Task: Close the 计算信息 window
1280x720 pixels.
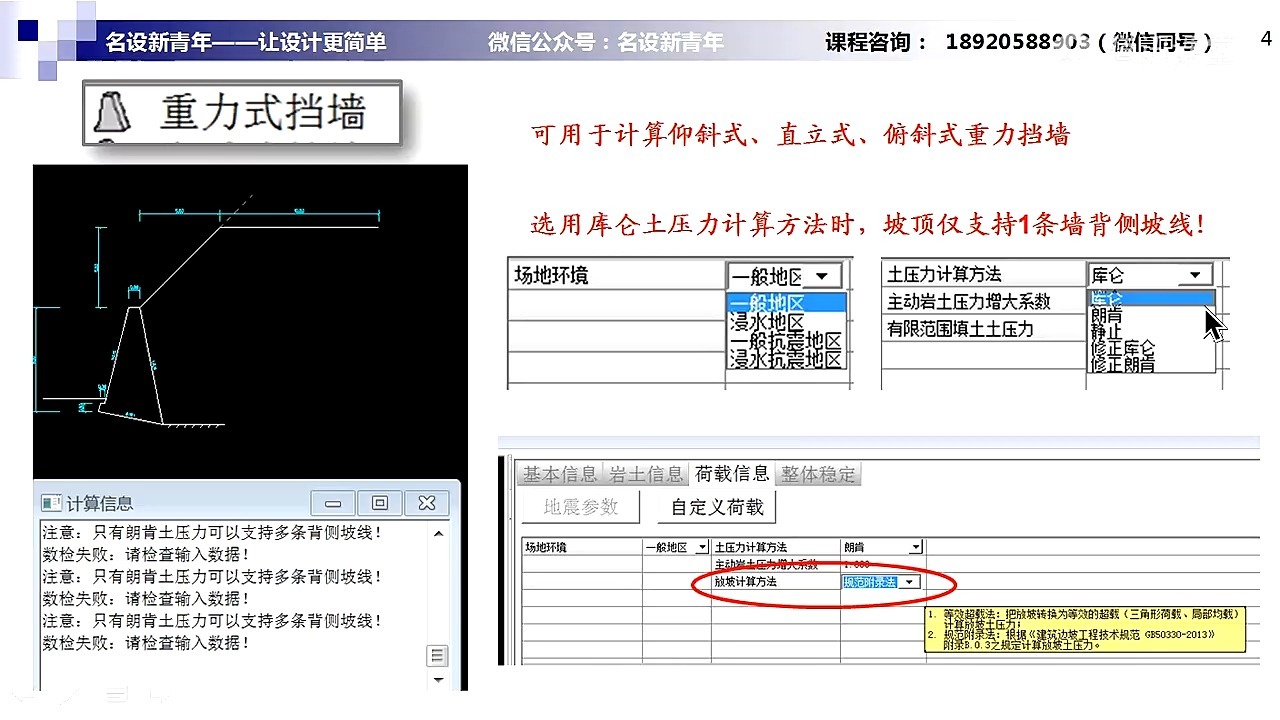Action: point(427,503)
